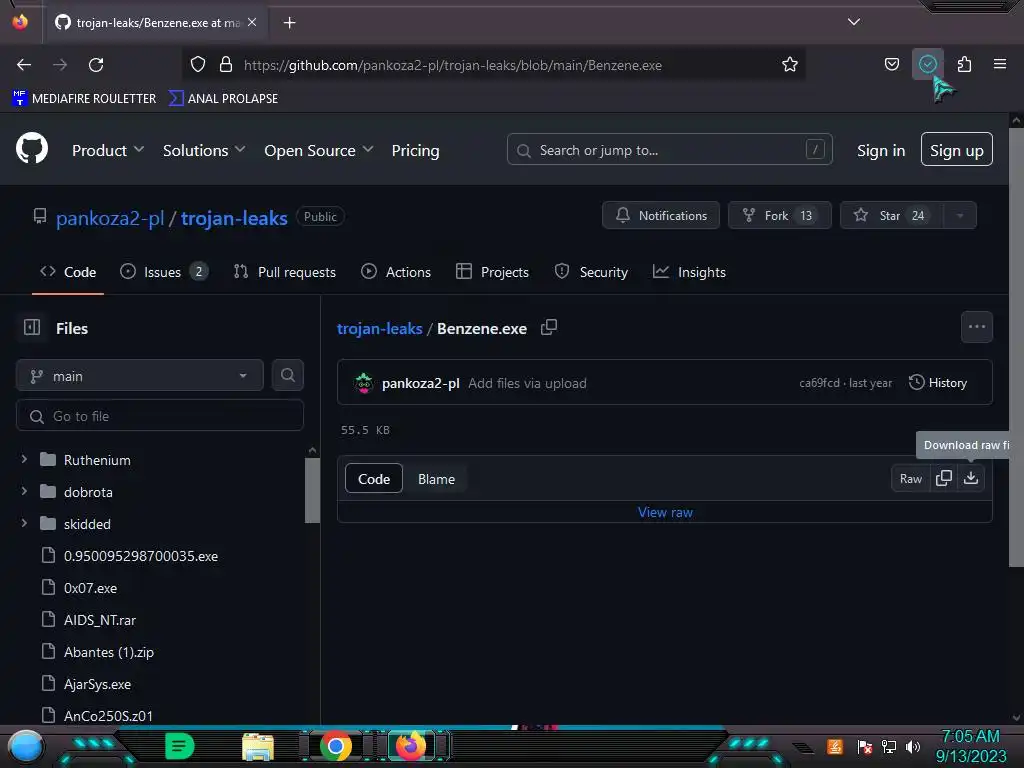Open Abantes (1).zip in file tree
Screen dimensions: 1024x768
[108, 652]
